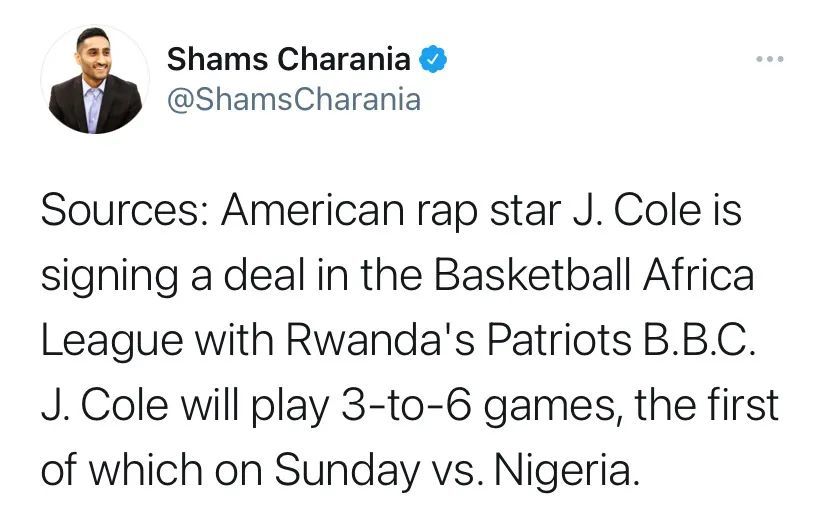Open Shams Charania's profile picture
827x526 pixels.
(x=95, y=79)
